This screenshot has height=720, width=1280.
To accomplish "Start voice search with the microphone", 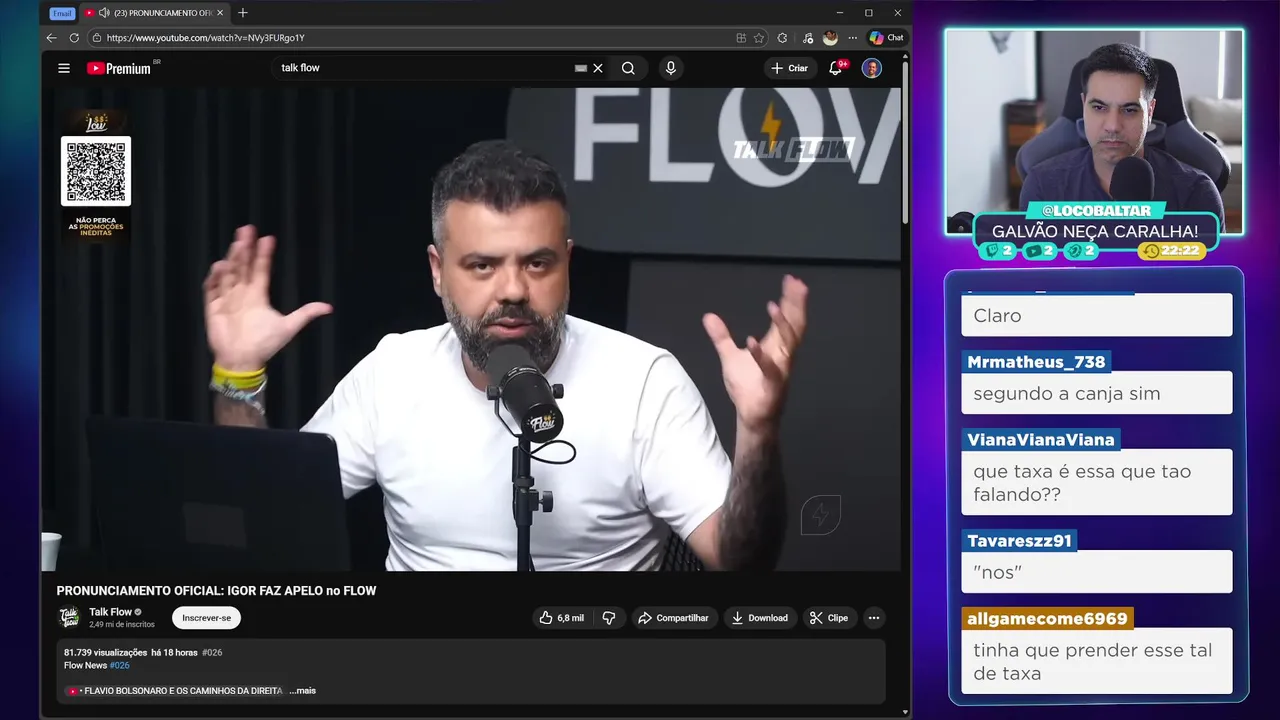I will 670,68.
